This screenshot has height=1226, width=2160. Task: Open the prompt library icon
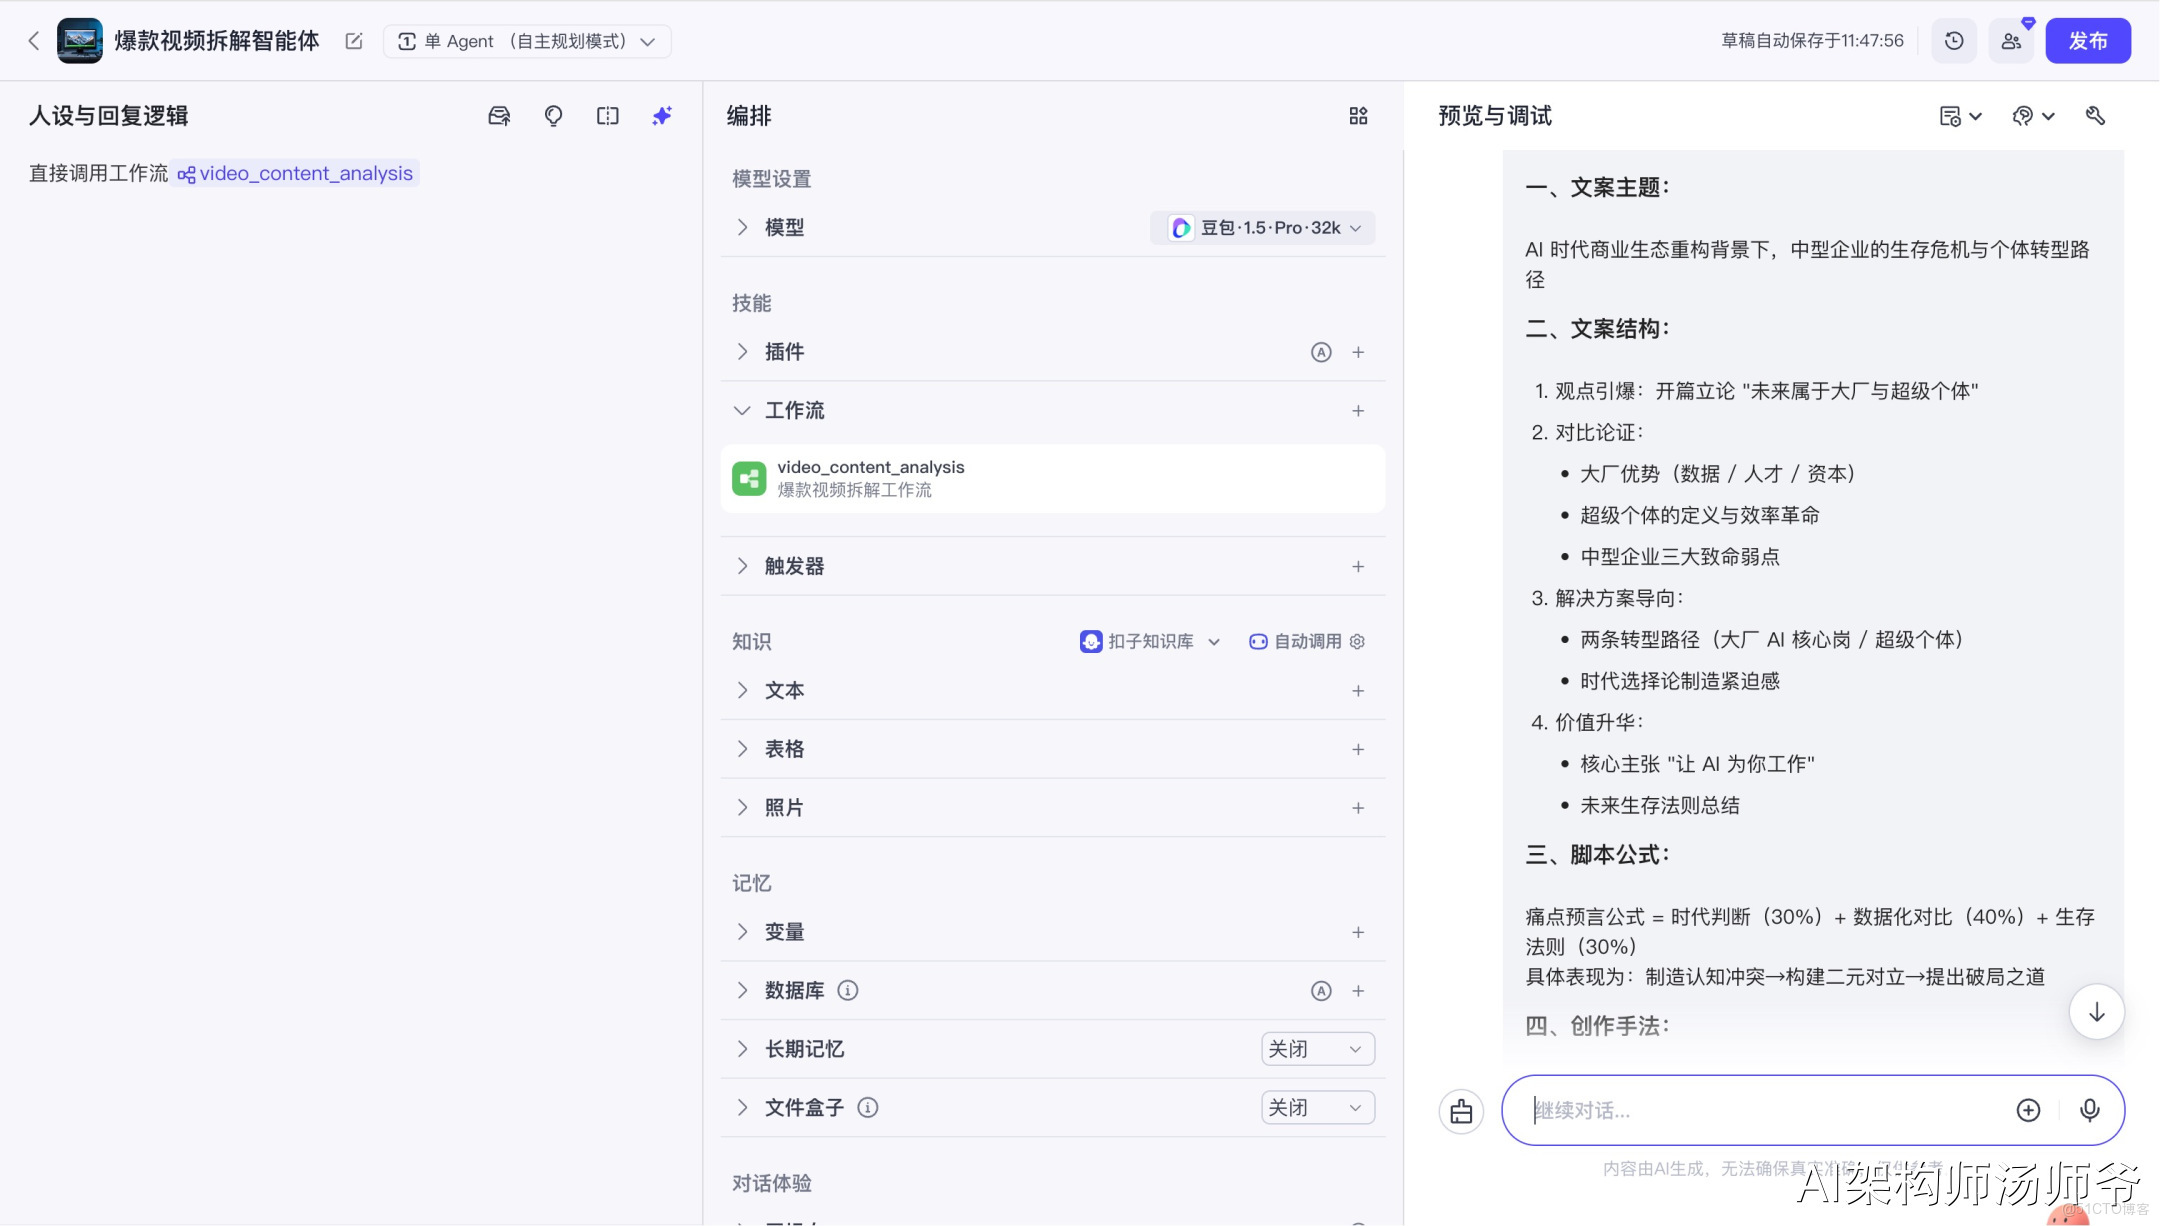pyautogui.click(x=499, y=116)
